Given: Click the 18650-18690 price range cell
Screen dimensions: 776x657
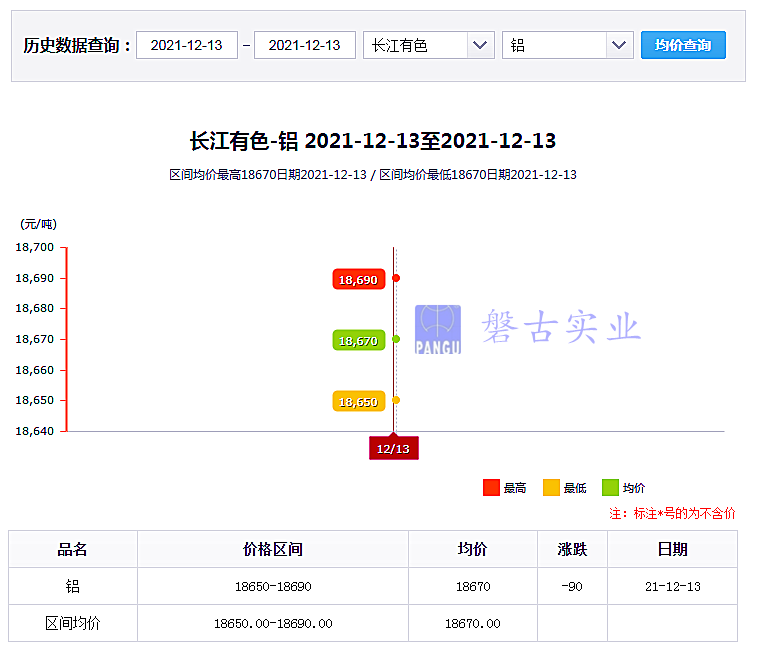Looking at the screenshot, I should pos(273,586).
